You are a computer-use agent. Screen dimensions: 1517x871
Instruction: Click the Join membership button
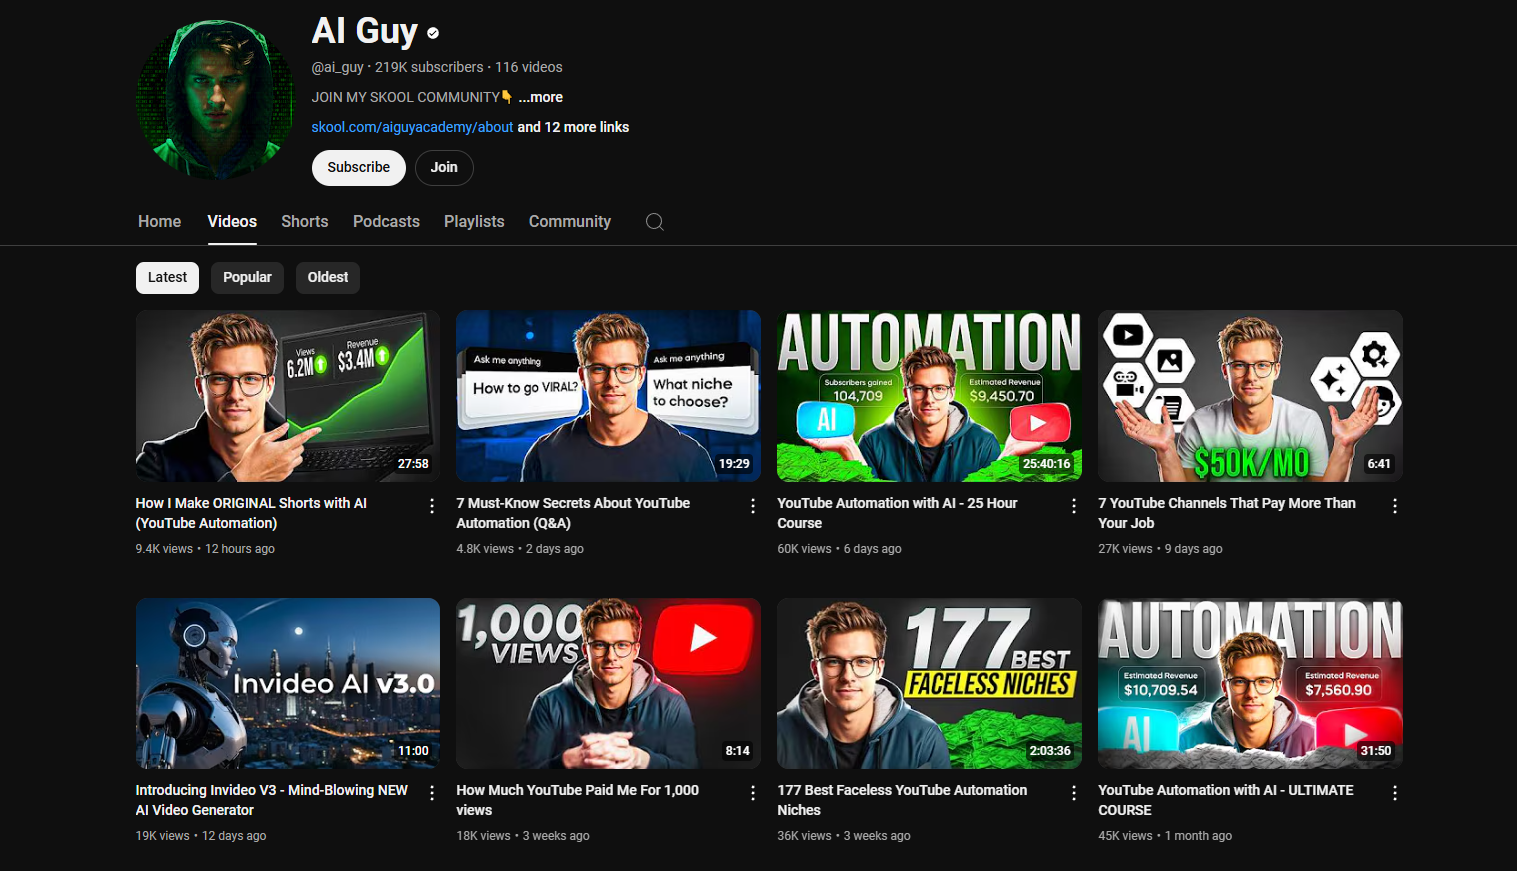(444, 168)
